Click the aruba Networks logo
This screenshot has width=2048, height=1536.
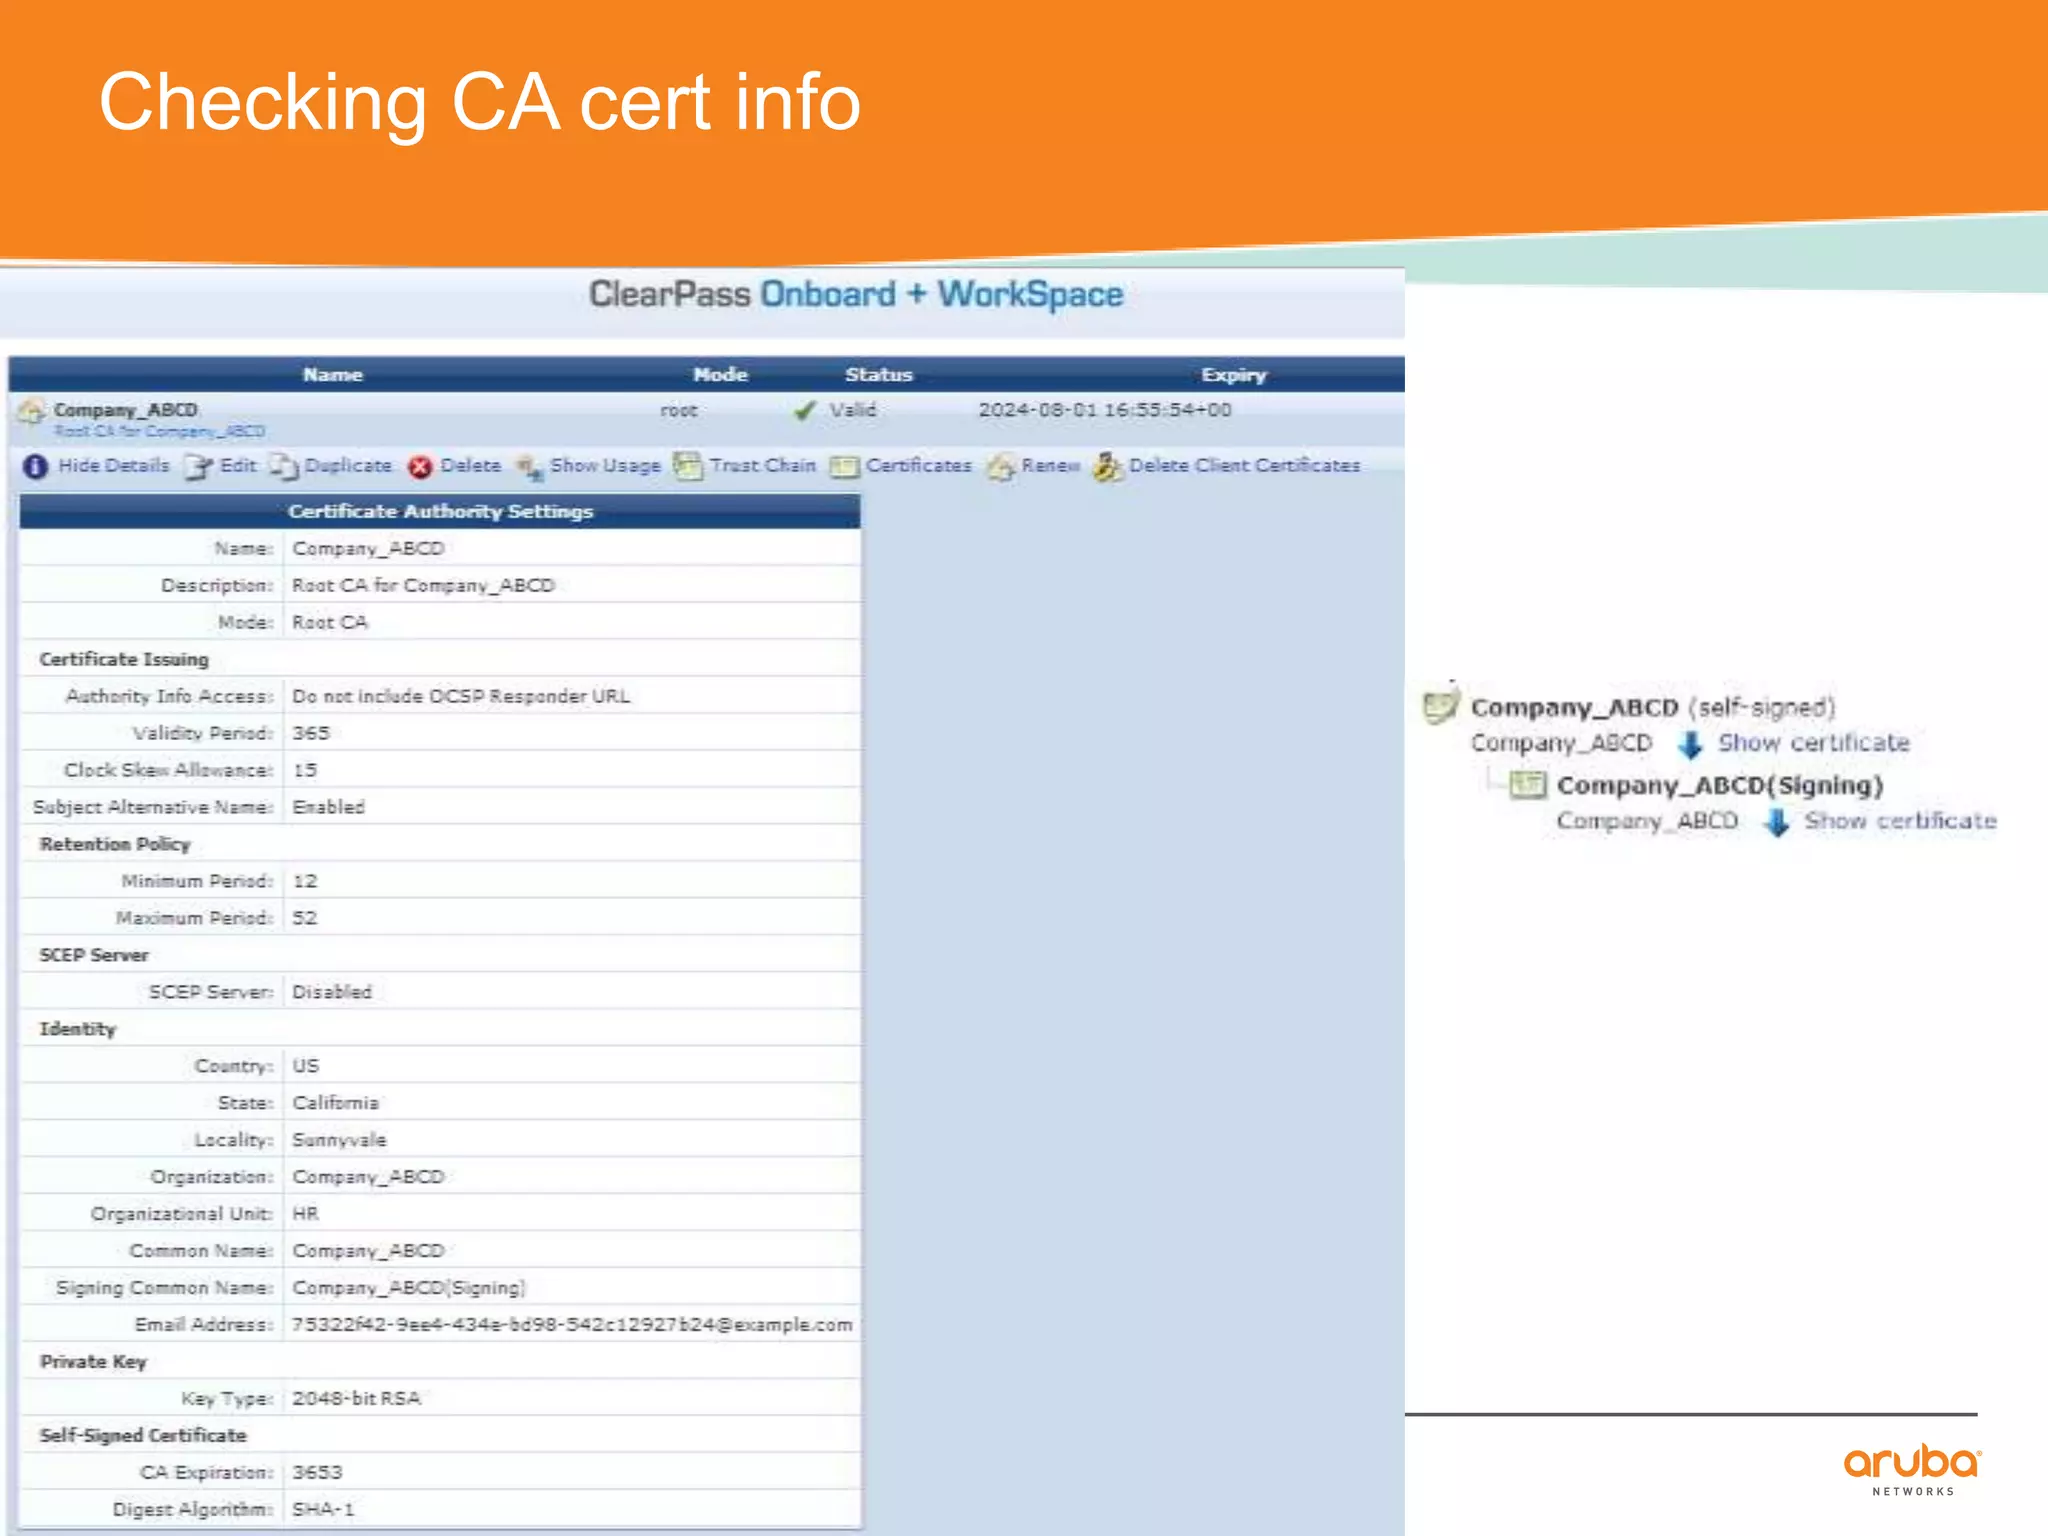coord(1912,1469)
